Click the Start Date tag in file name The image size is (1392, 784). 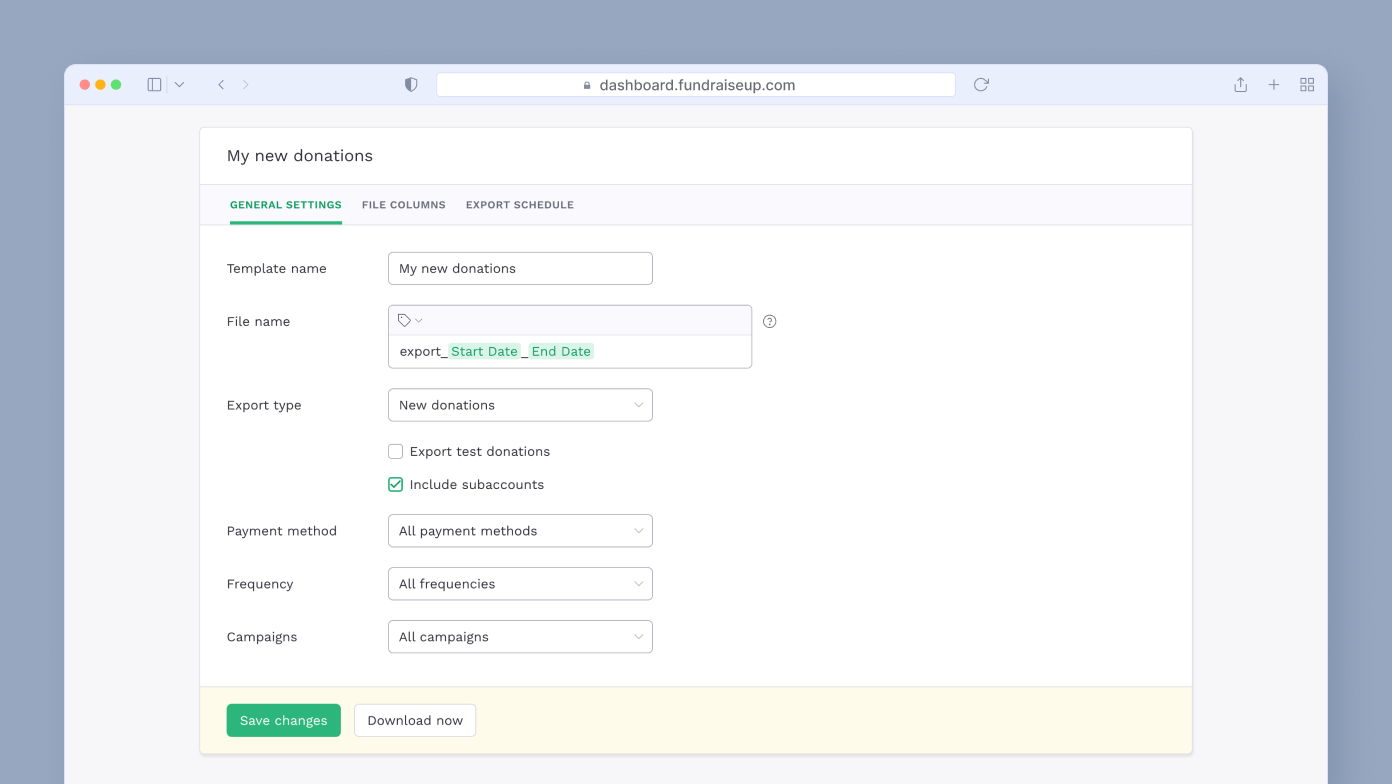pyautogui.click(x=485, y=351)
